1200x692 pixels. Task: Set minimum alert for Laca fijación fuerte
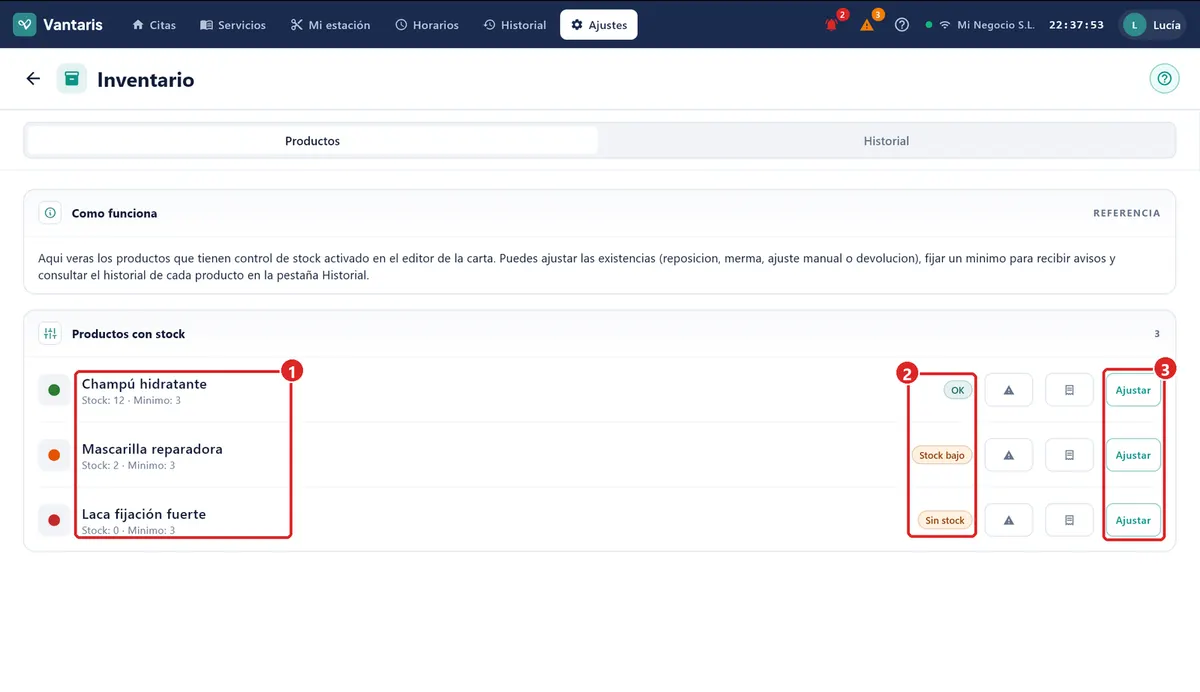1009,520
